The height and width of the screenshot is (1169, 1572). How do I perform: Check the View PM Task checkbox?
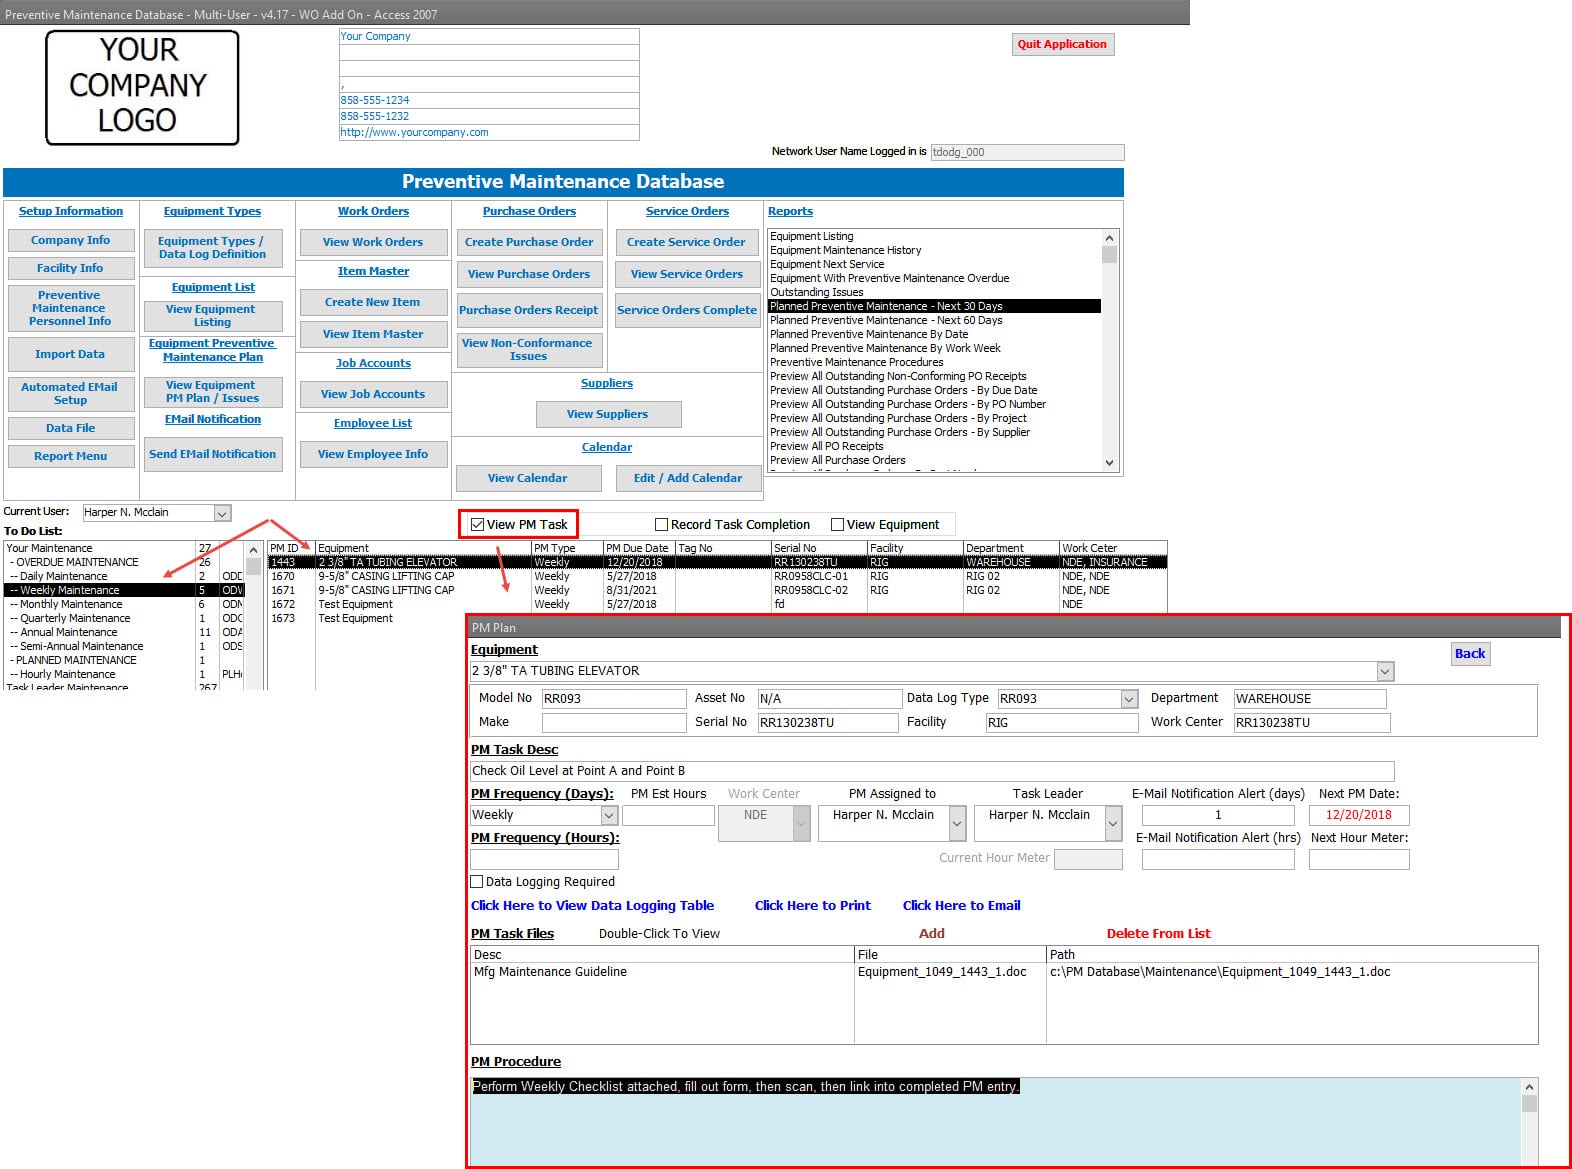pos(477,524)
